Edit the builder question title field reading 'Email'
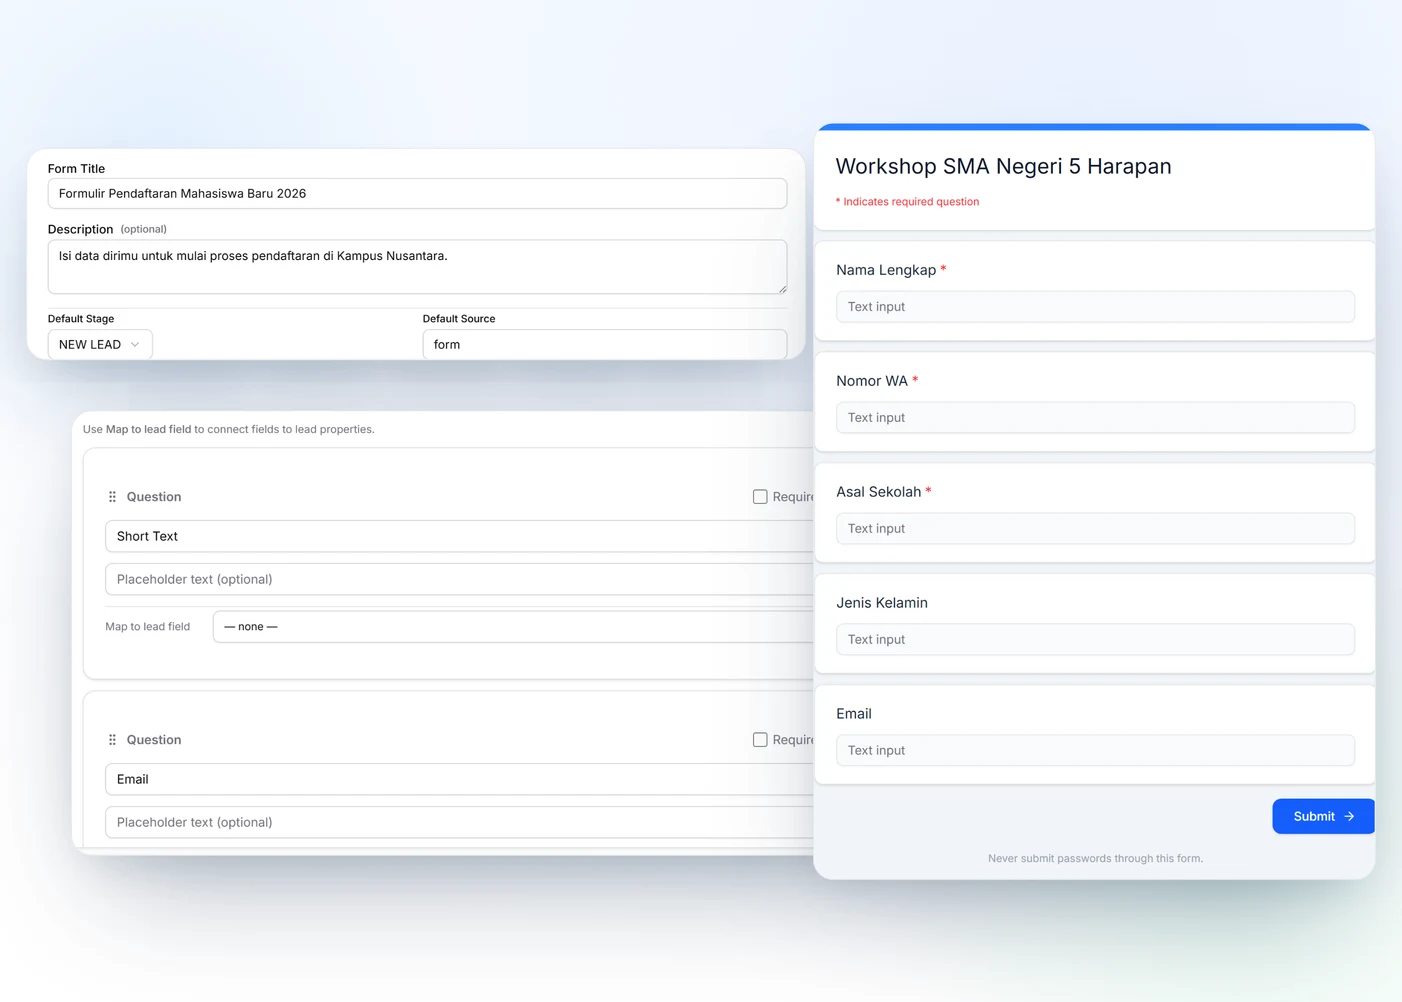 (x=459, y=779)
